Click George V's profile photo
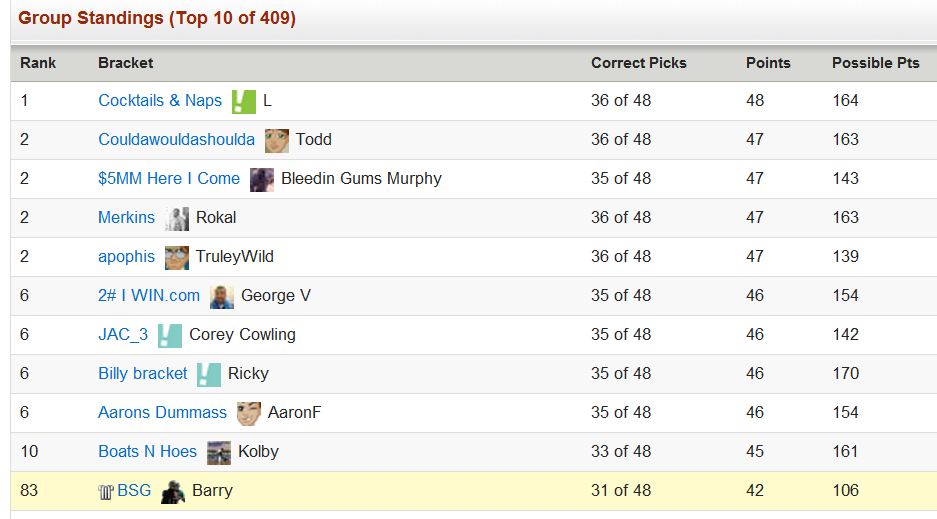Image resolution: width=937 pixels, height=519 pixels. (x=222, y=297)
